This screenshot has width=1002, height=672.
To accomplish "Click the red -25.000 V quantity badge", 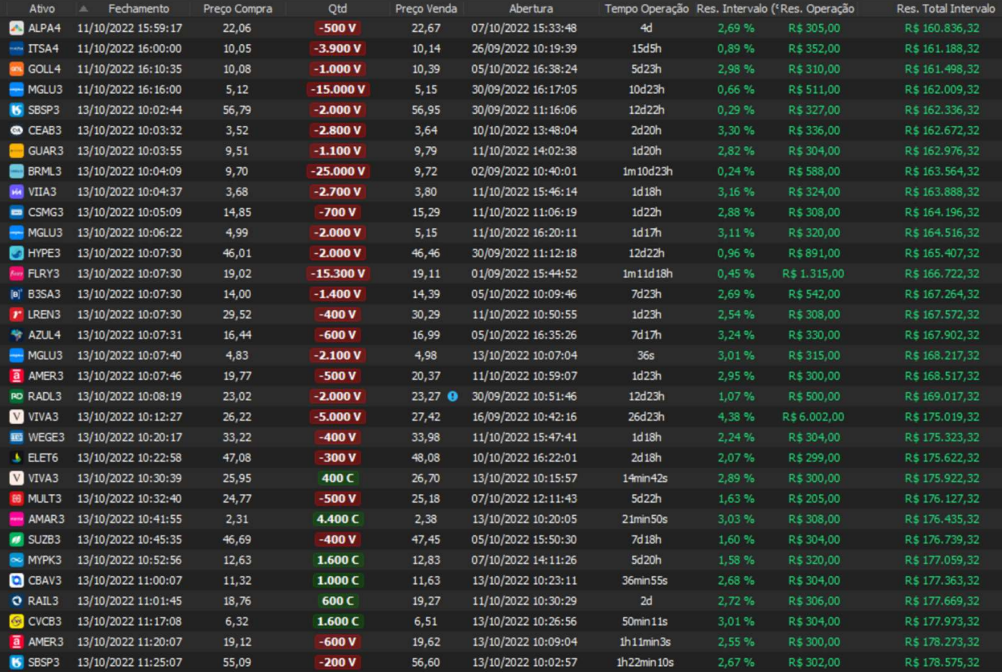I will point(337,171).
